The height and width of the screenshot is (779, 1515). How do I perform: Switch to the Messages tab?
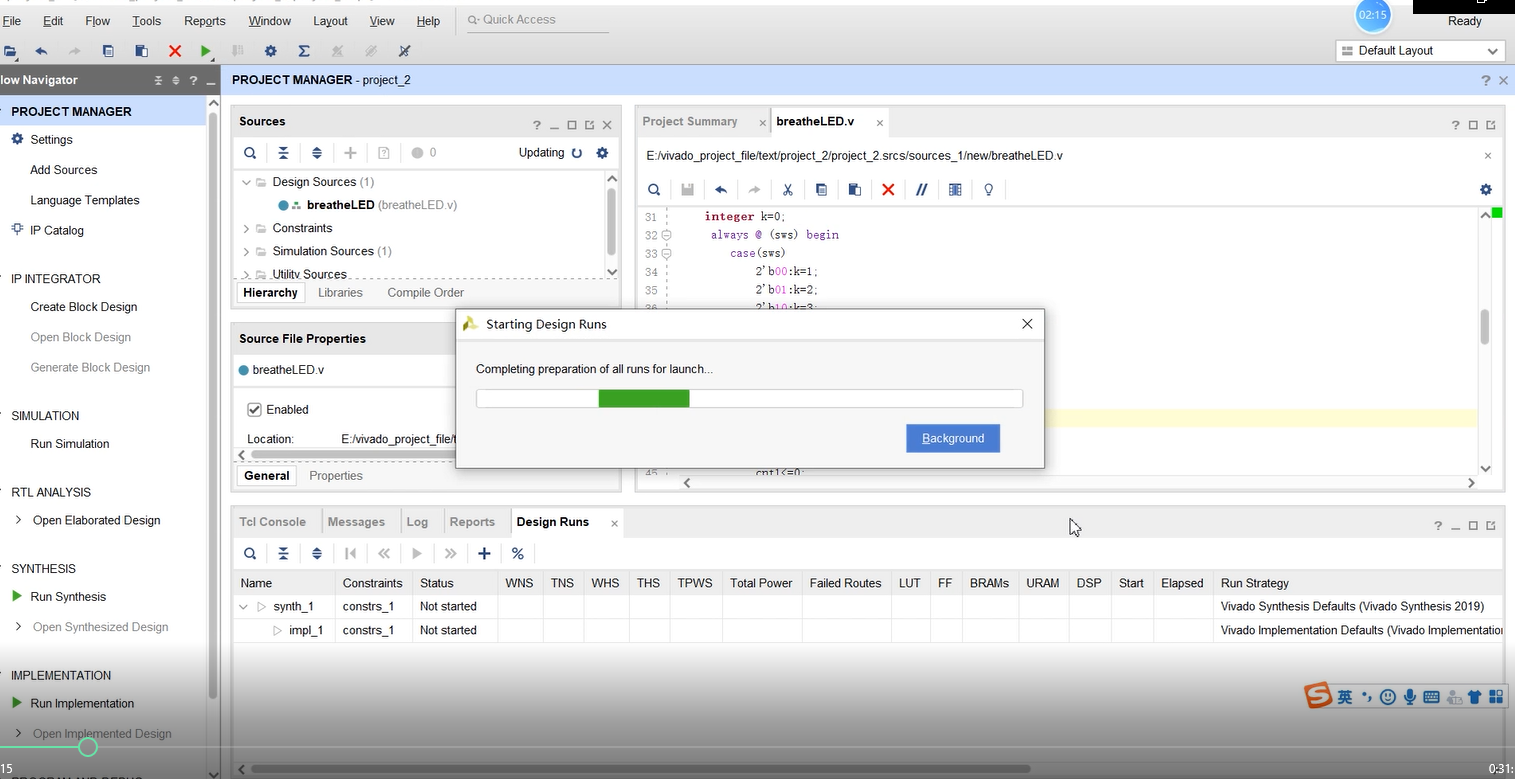[356, 522]
